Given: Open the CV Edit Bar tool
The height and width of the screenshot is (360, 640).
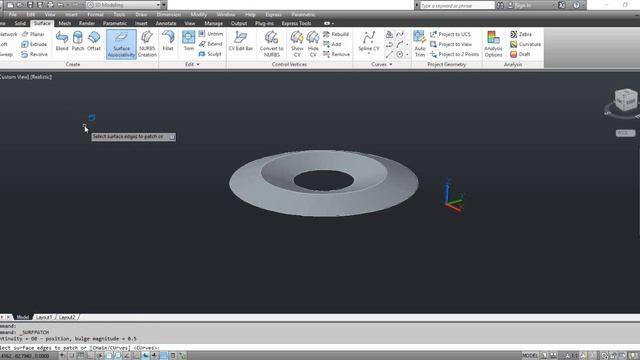Looking at the screenshot, I should tap(240, 41).
